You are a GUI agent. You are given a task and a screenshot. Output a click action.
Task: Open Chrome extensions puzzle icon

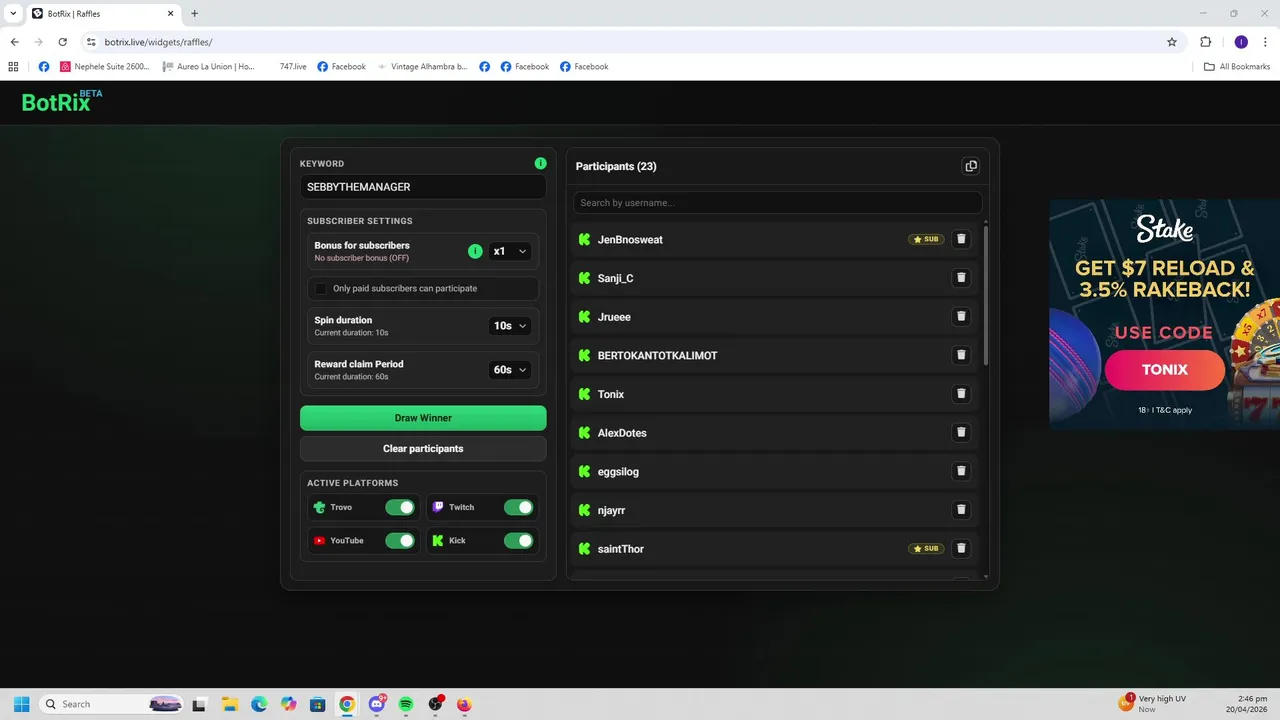tap(1205, 42)
